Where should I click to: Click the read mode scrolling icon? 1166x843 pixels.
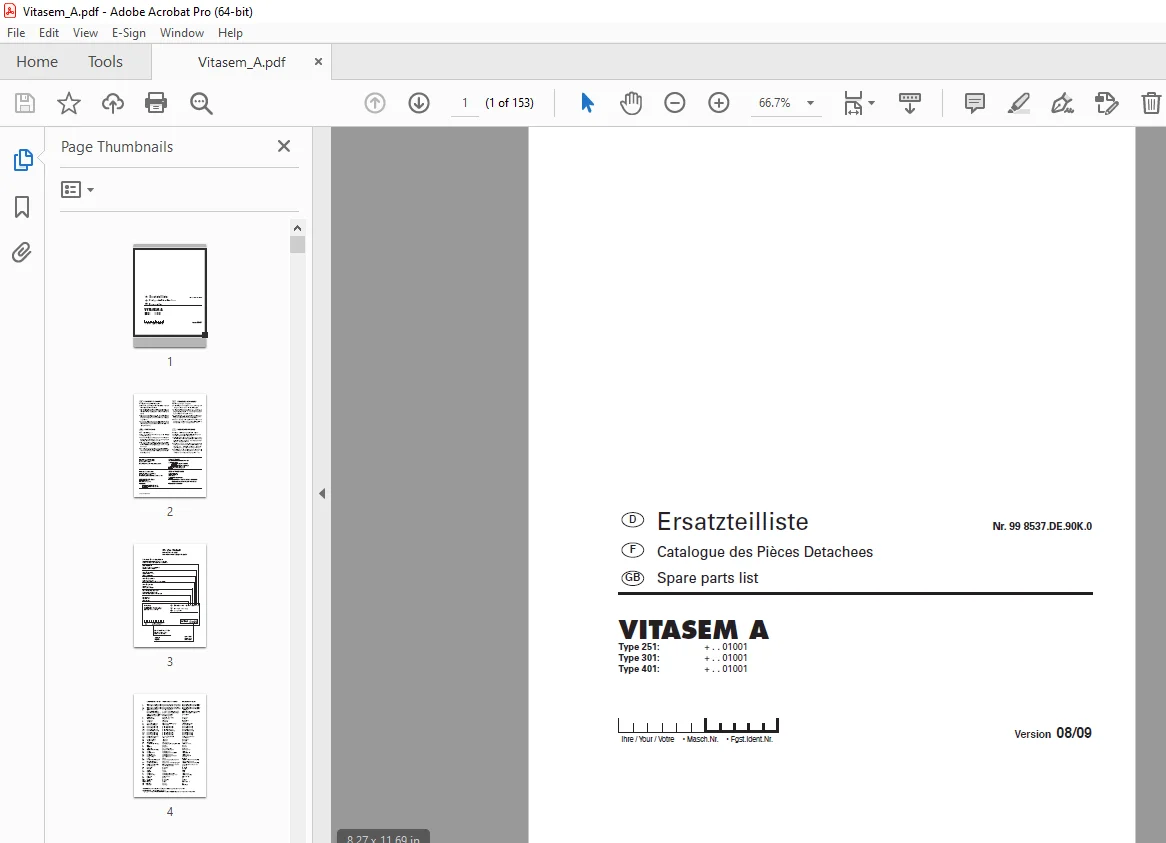[x=909, y=103]
